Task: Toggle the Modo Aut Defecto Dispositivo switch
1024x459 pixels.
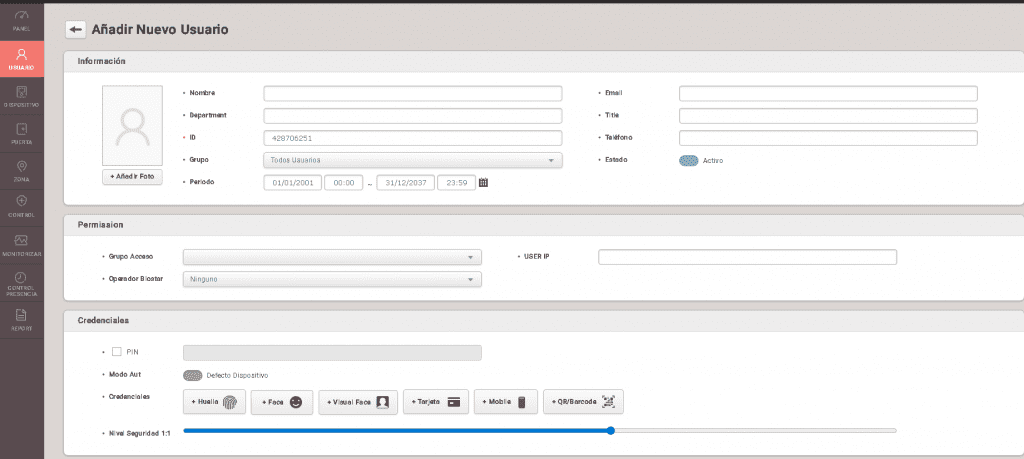Action: pos(193,375)
